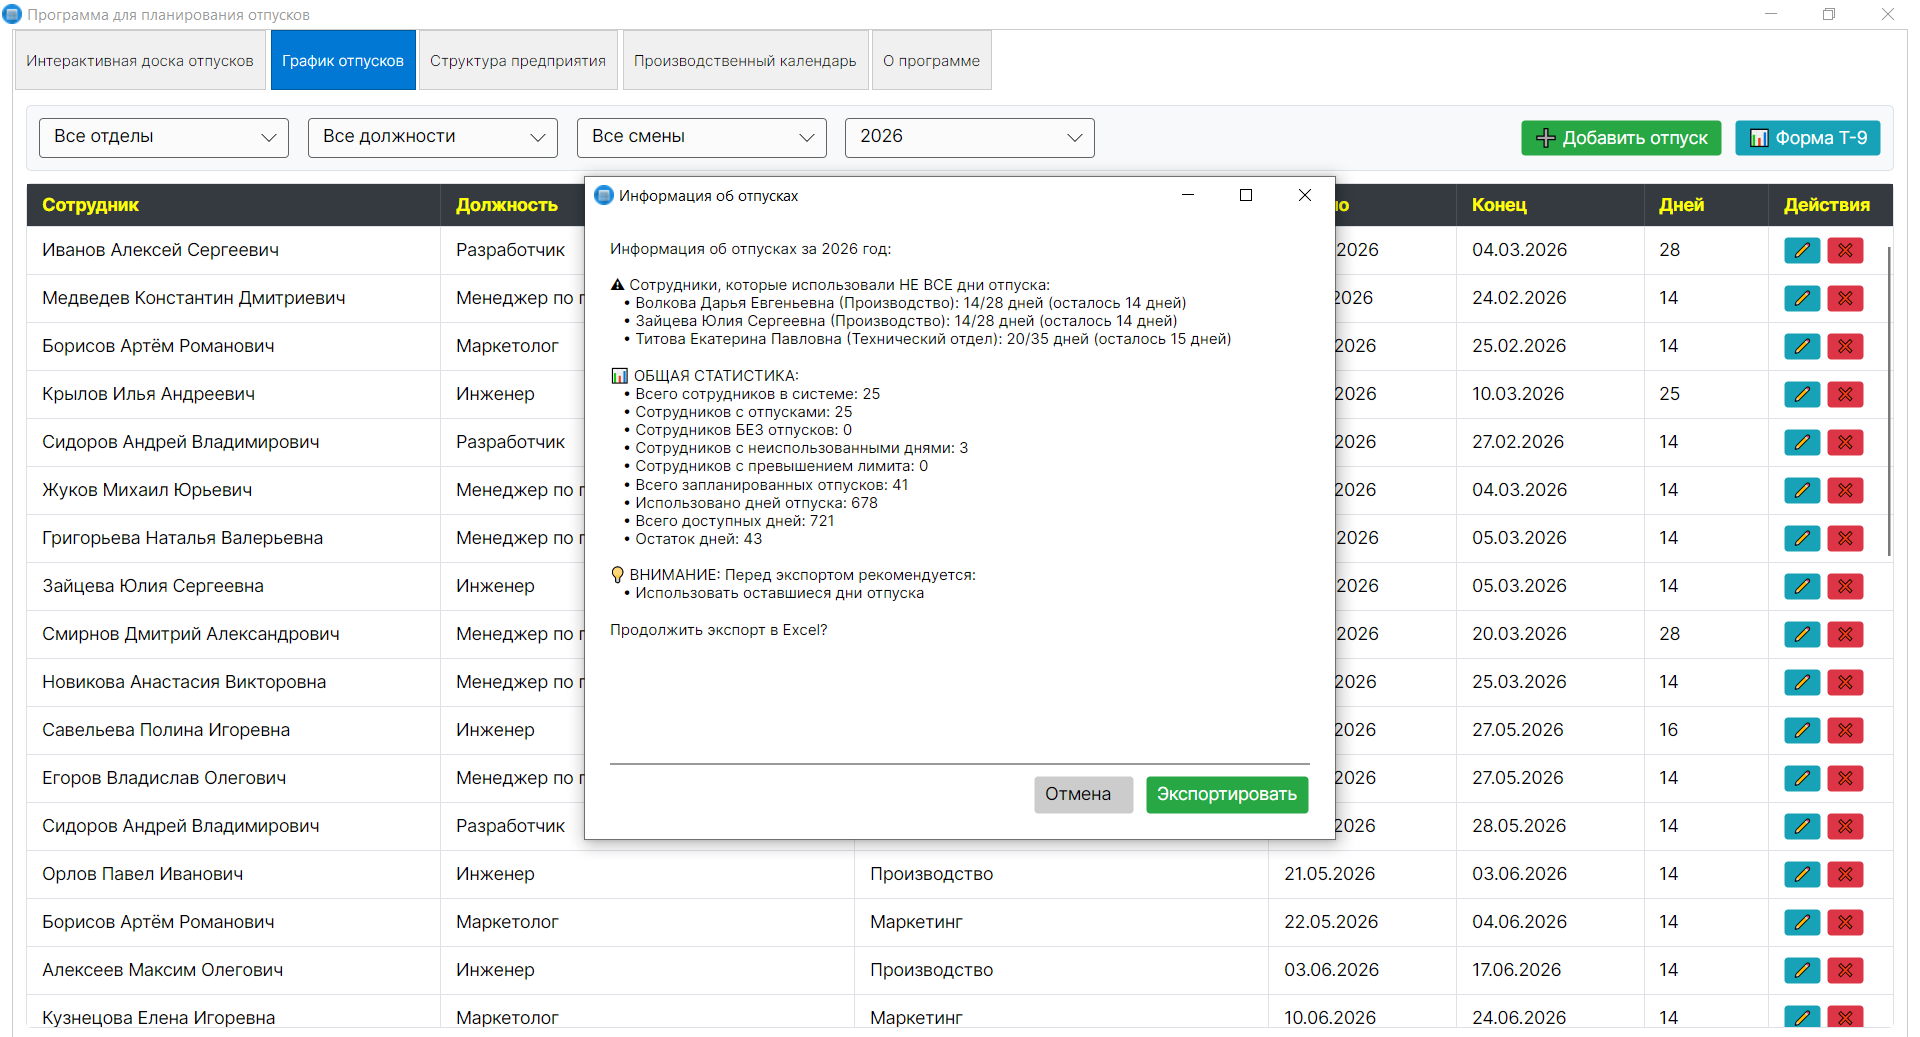Change the year 2026 selector

pos(969,138)
